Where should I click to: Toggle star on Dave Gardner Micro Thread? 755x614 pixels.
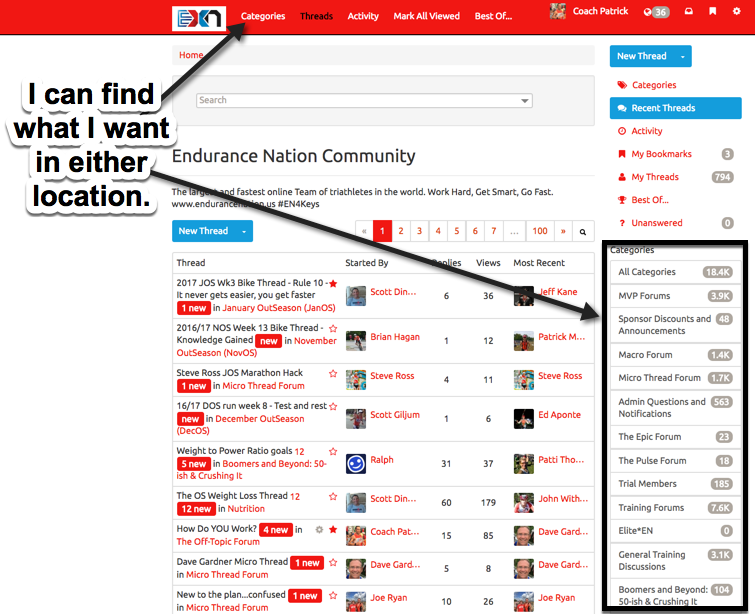[333, 562]
